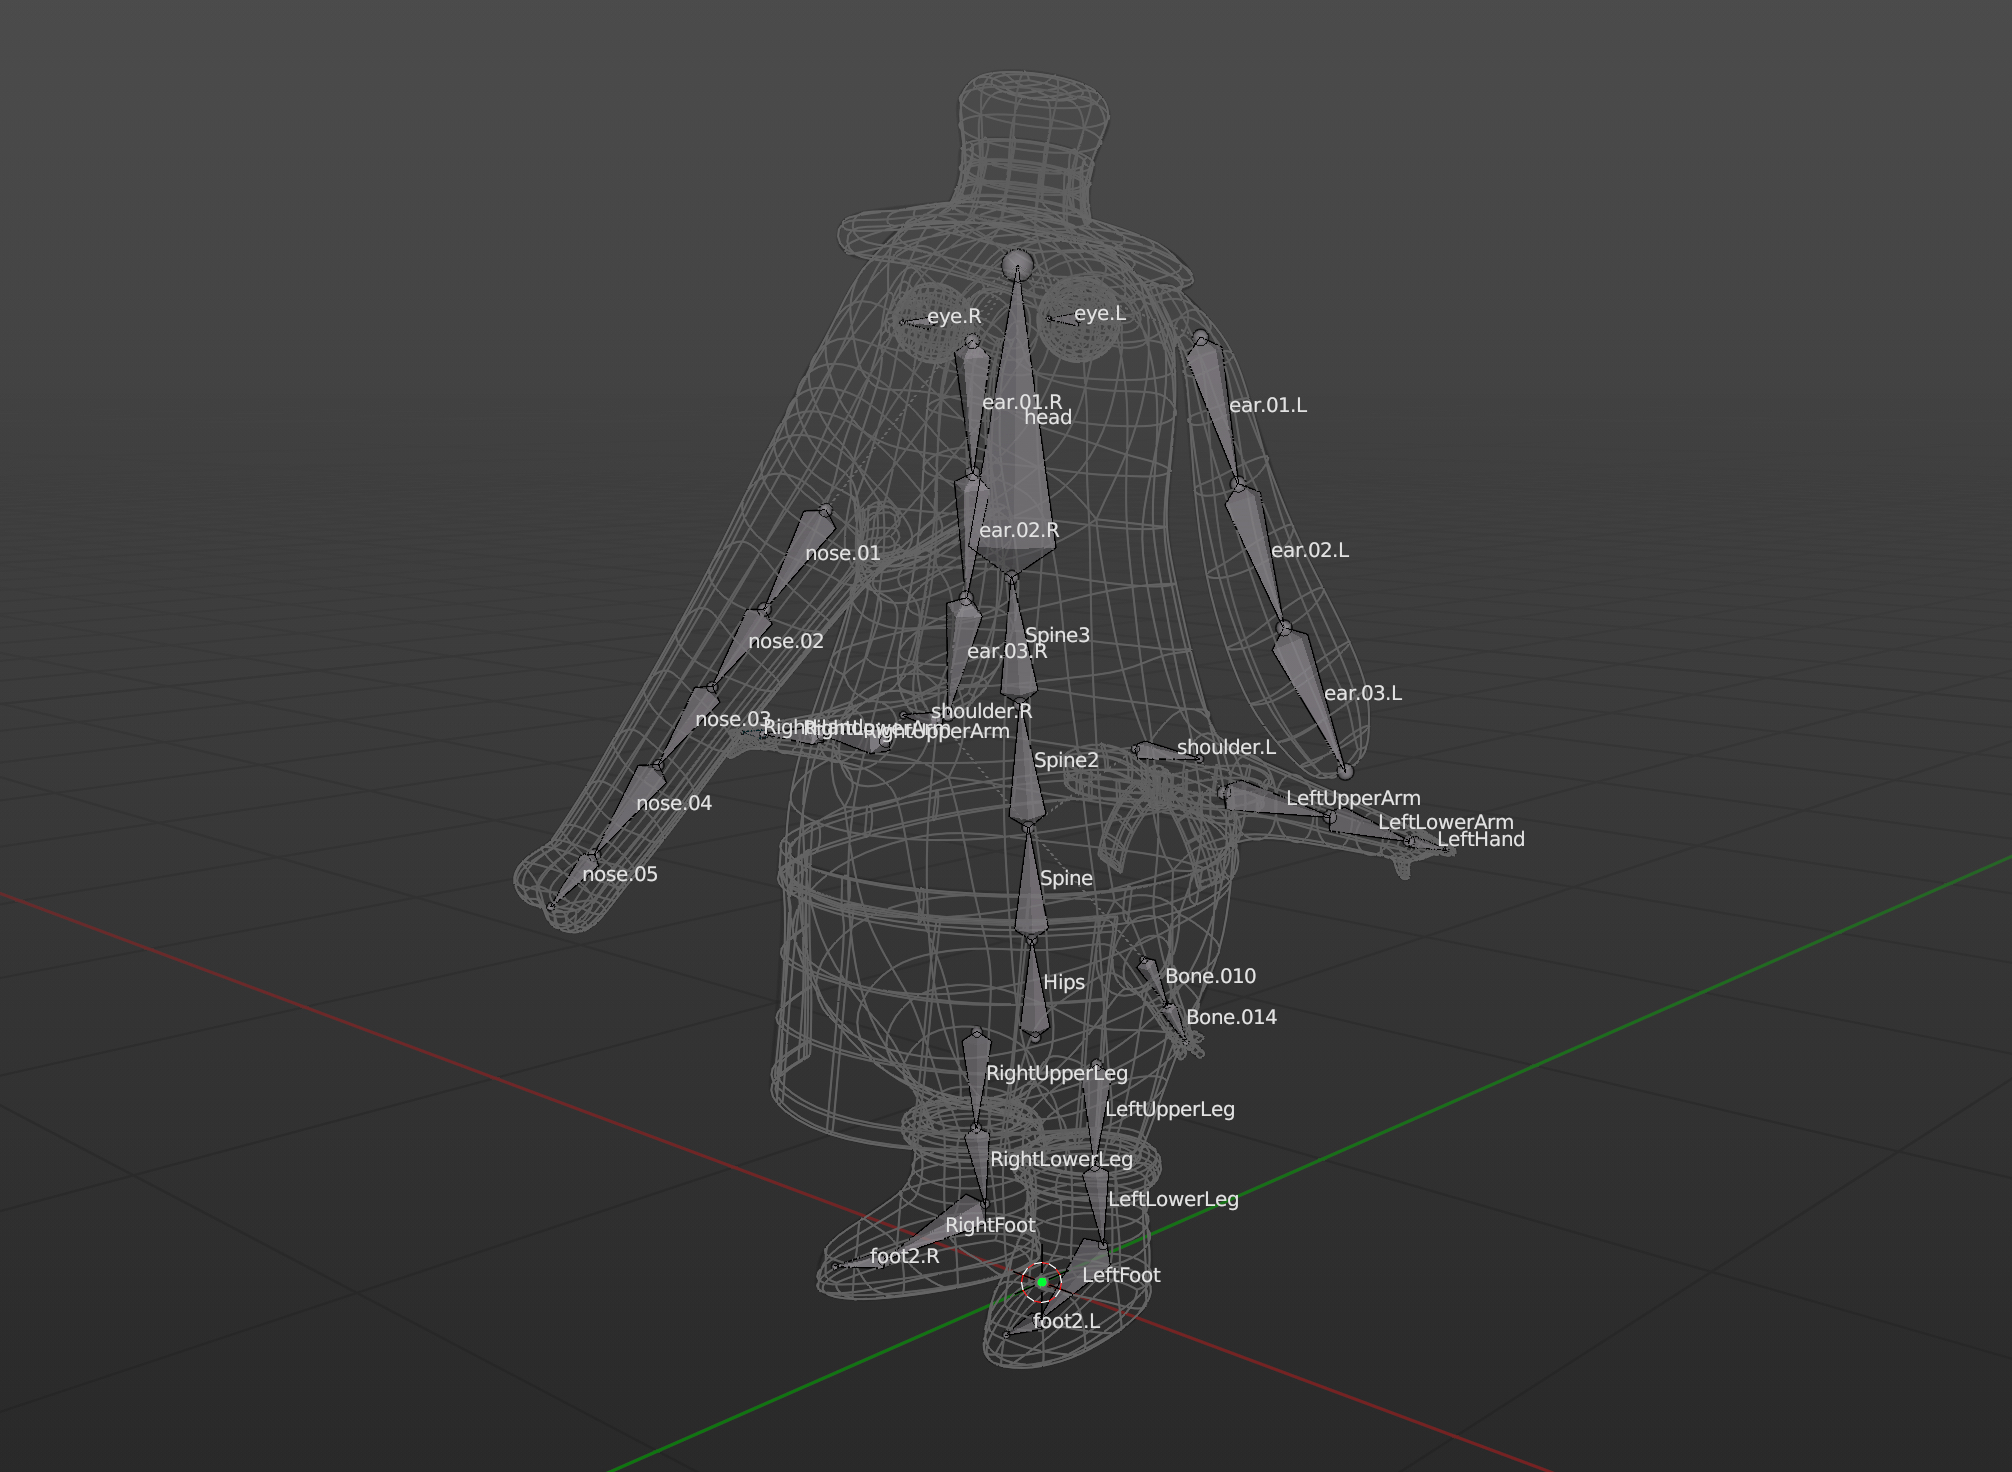
Task: Click the eye.R bone label
Action: pos(954,316)
